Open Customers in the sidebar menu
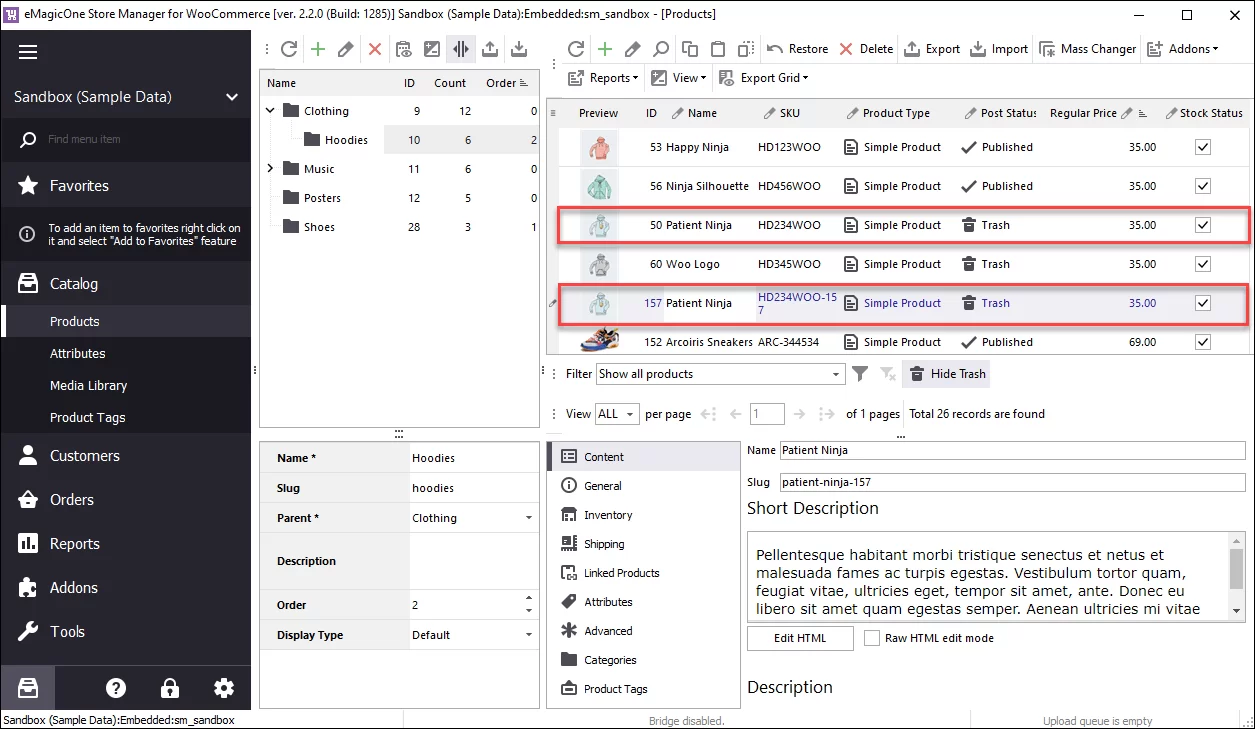The width and height of the screenshot is (1255, 729). [x=85, y=456]
